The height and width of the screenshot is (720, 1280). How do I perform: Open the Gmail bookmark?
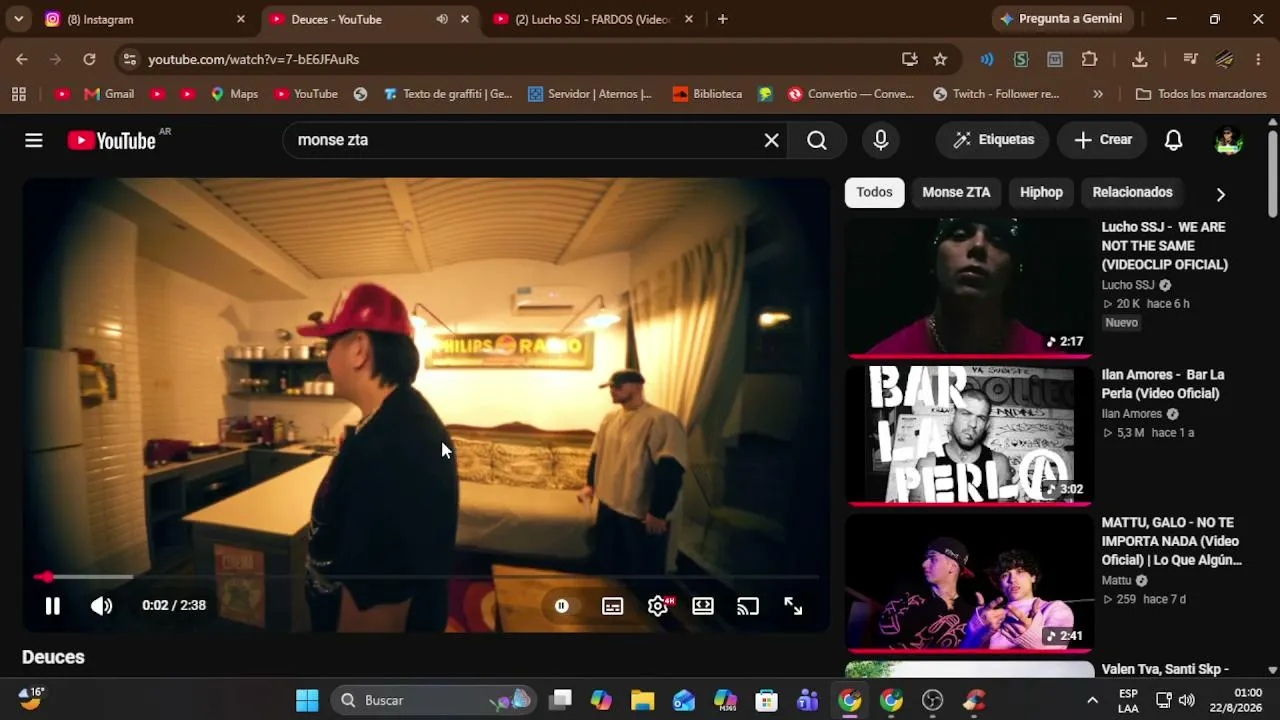[x=109, y=94]
